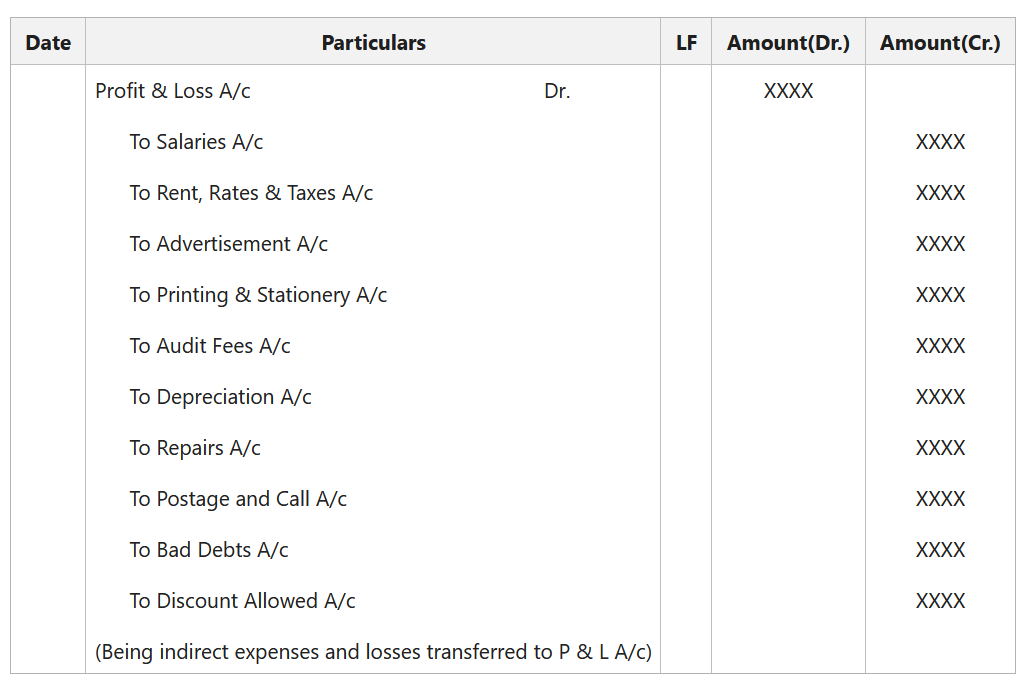Screen dimensions: 1027x683
Task: Click the Dr. label beside Profit & Loss
Action: point(557,91)
